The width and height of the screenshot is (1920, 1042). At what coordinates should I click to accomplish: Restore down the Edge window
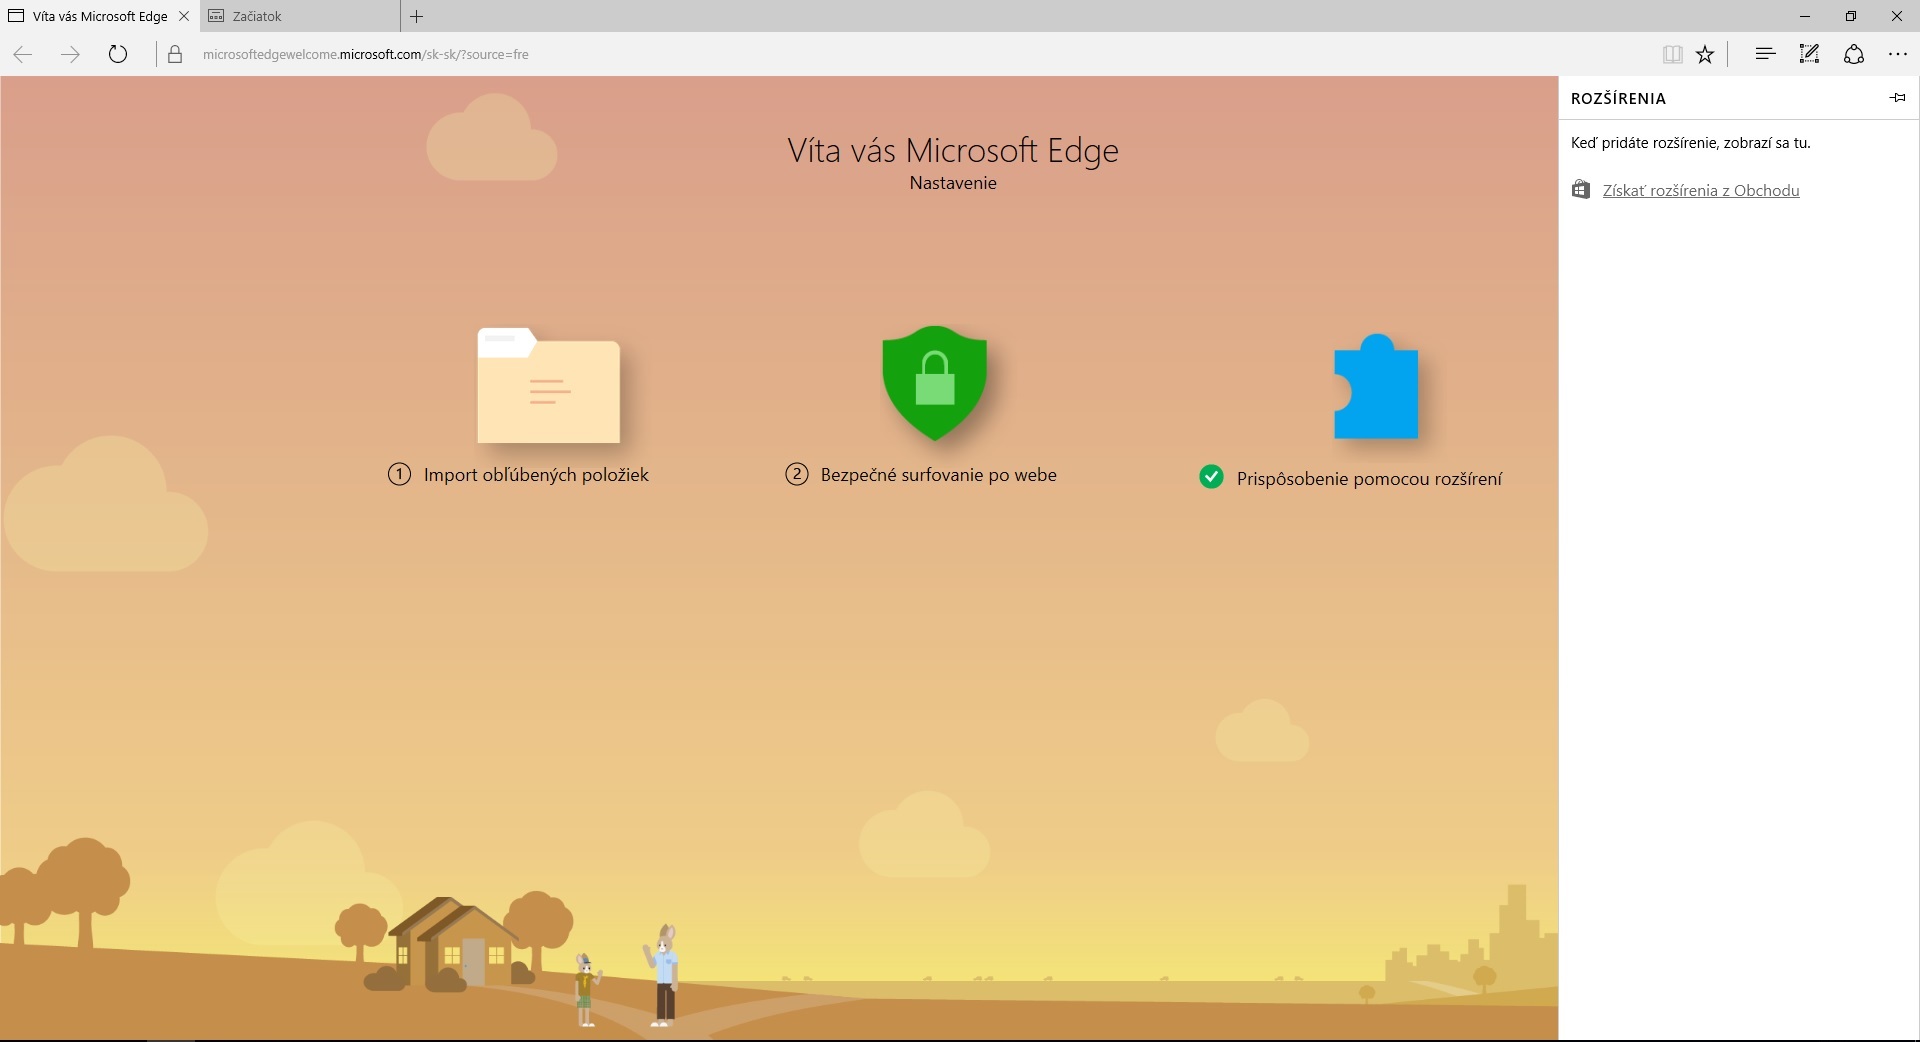(x=1851, y=16)
